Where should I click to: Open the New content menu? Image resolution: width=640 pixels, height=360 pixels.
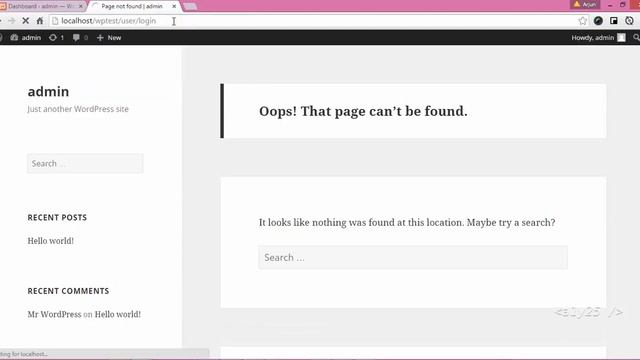click(109, 38)
